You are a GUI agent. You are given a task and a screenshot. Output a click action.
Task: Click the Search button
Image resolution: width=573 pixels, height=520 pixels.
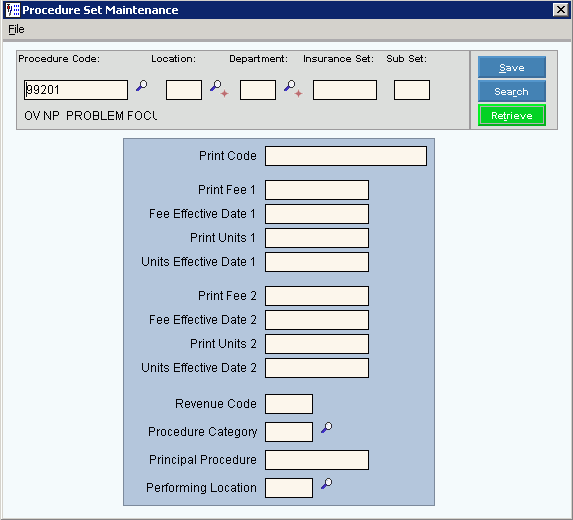pos(512,91)
